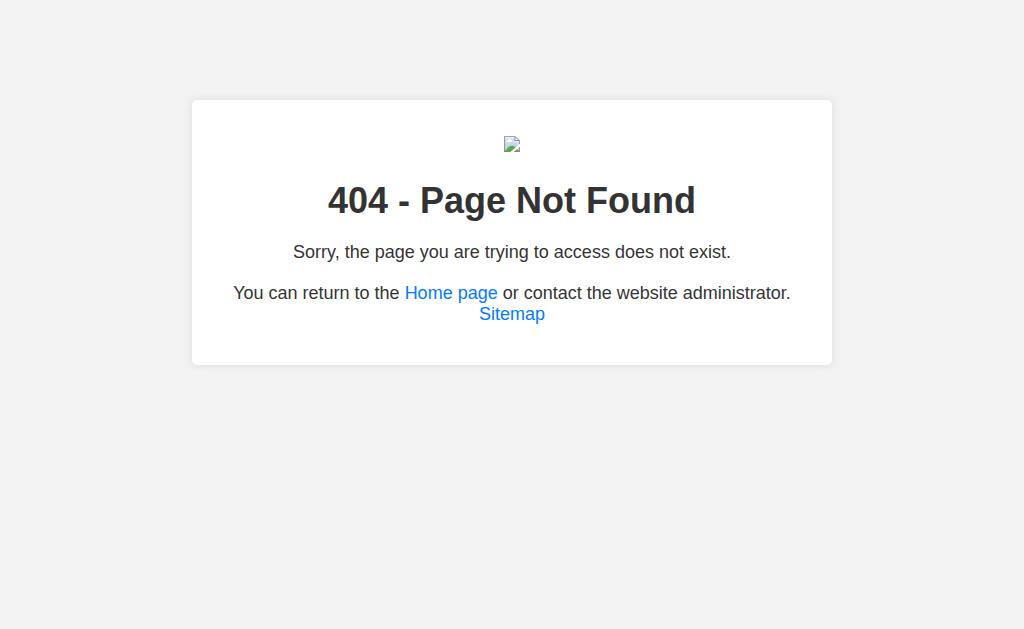The height and width of the screenshot is (629, 1024).
Task: Click the word "Not" in the heading
Action: coord(545,201)
